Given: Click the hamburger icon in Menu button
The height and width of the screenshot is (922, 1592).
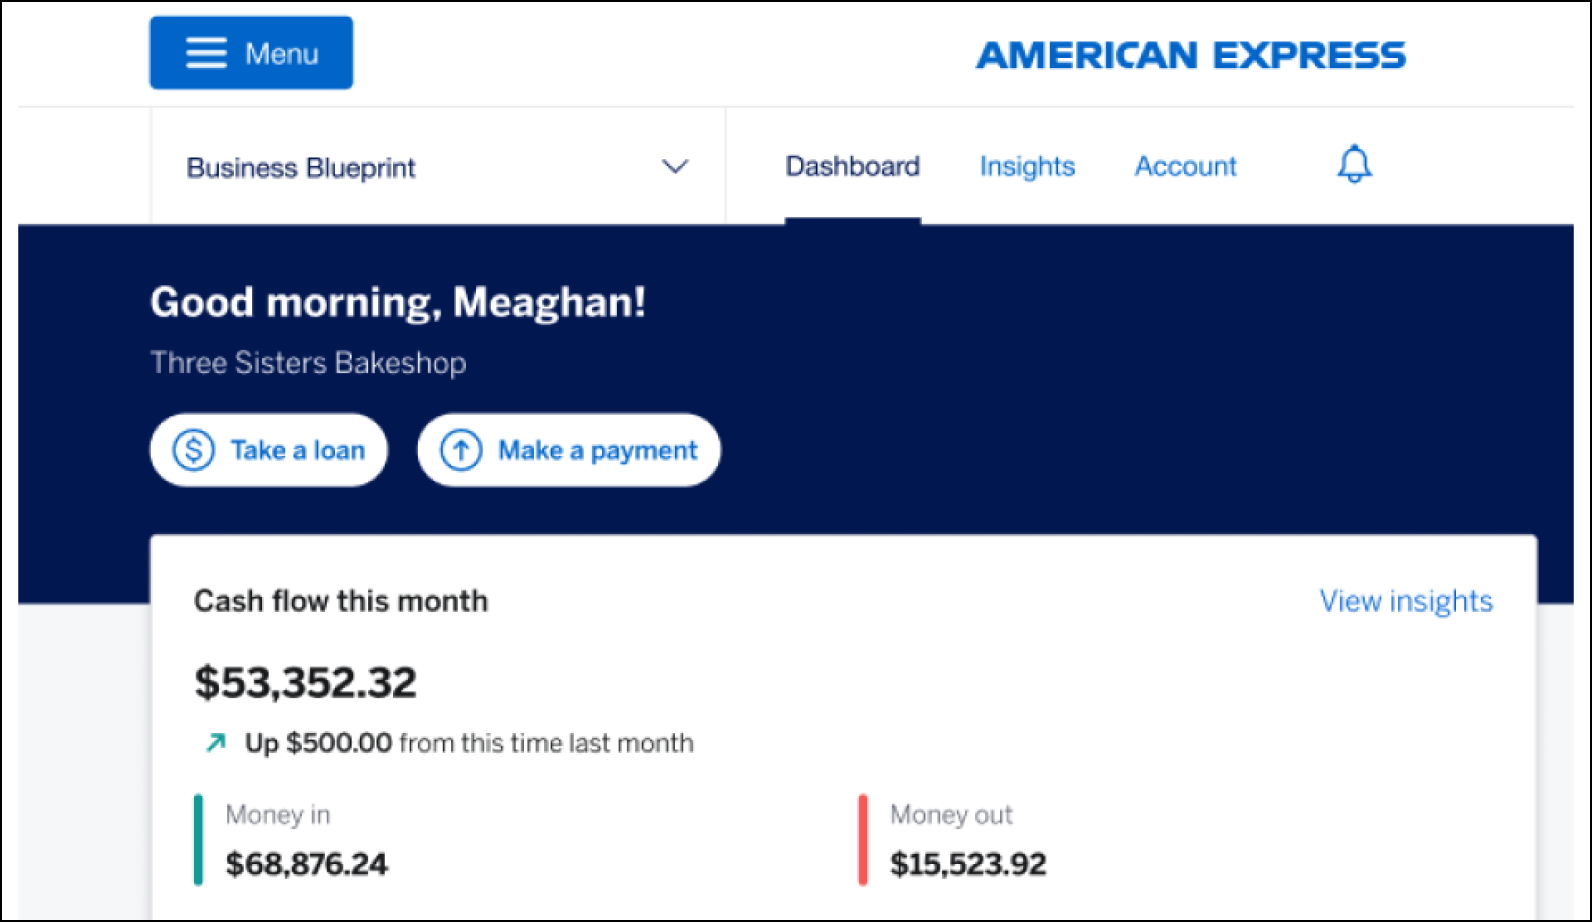Looking at the screenshot, I should [x=206, y=53].
